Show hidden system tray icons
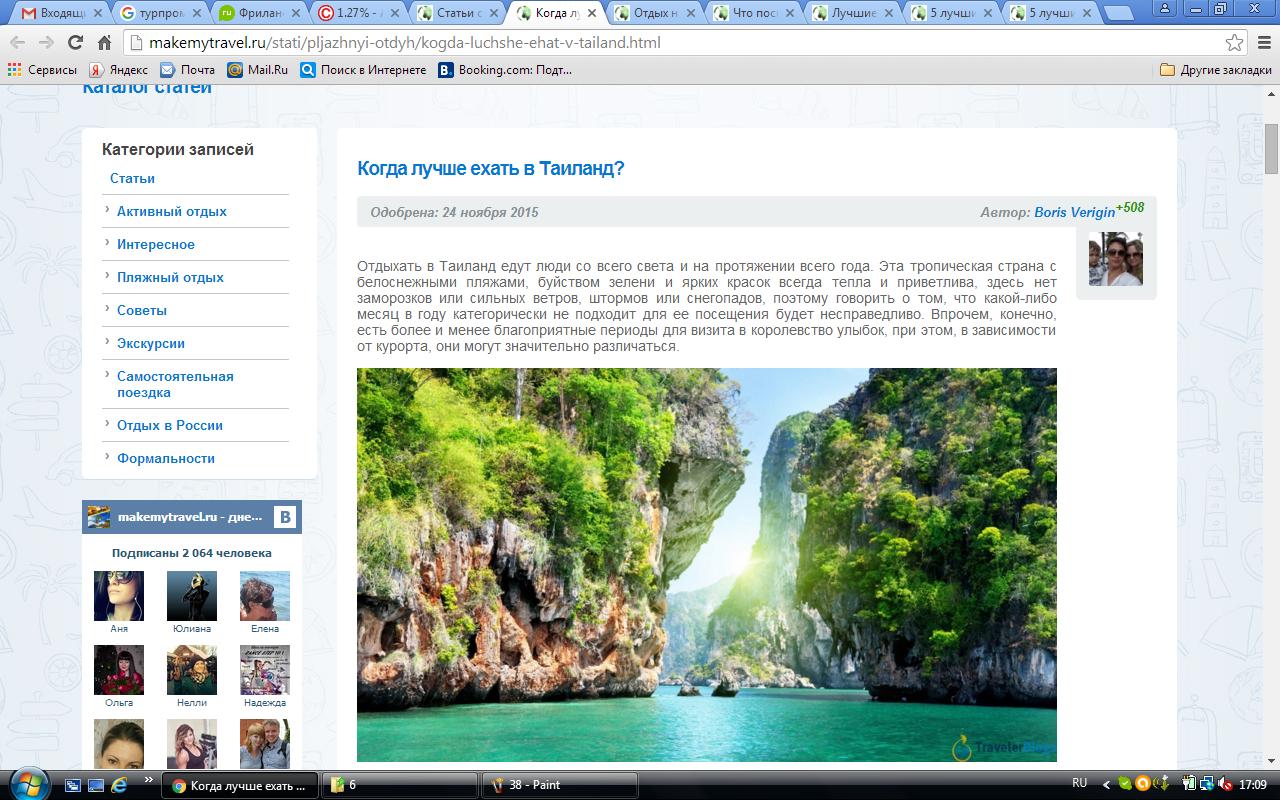The width and height of the screenshot is (1280, 800). [x=1106, y=785]
